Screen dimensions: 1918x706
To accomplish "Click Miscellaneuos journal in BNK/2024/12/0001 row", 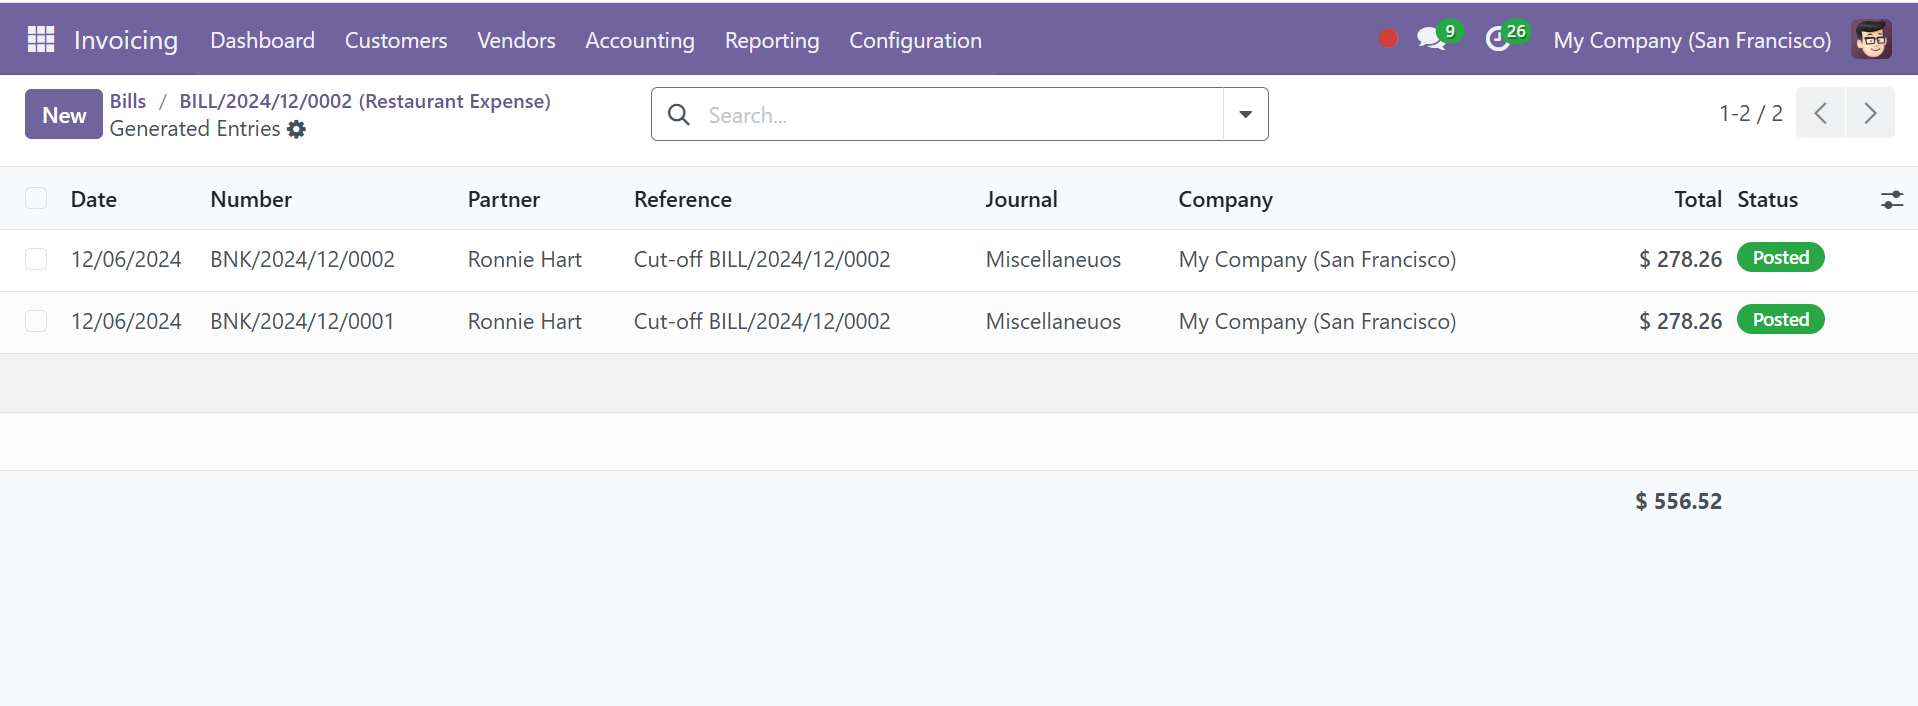I will click(x=1053, y=321).
